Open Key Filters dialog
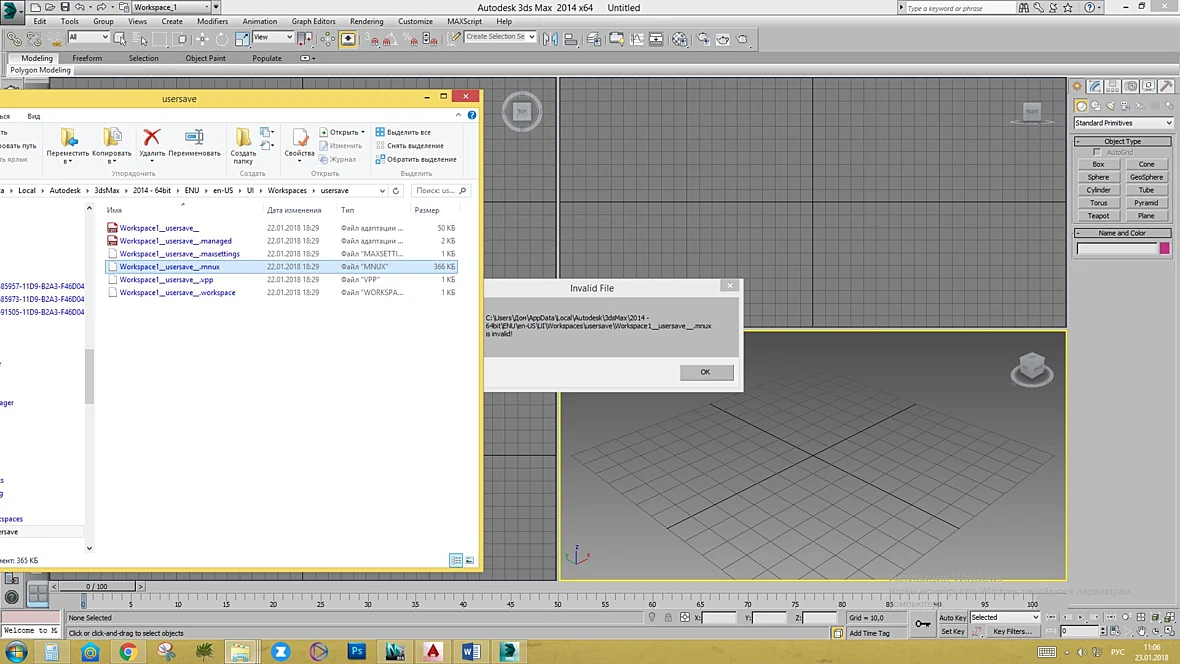Image resolution: width=1180 pixels, height=664 pixels. (1012, 632)
